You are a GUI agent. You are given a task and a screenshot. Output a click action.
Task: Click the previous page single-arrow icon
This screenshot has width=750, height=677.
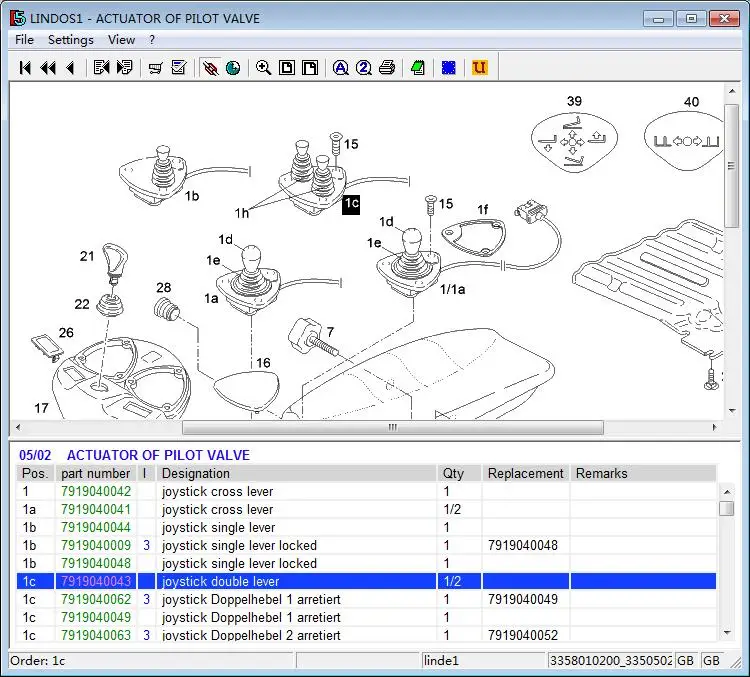pyautogui.click(x=70, y=67)
